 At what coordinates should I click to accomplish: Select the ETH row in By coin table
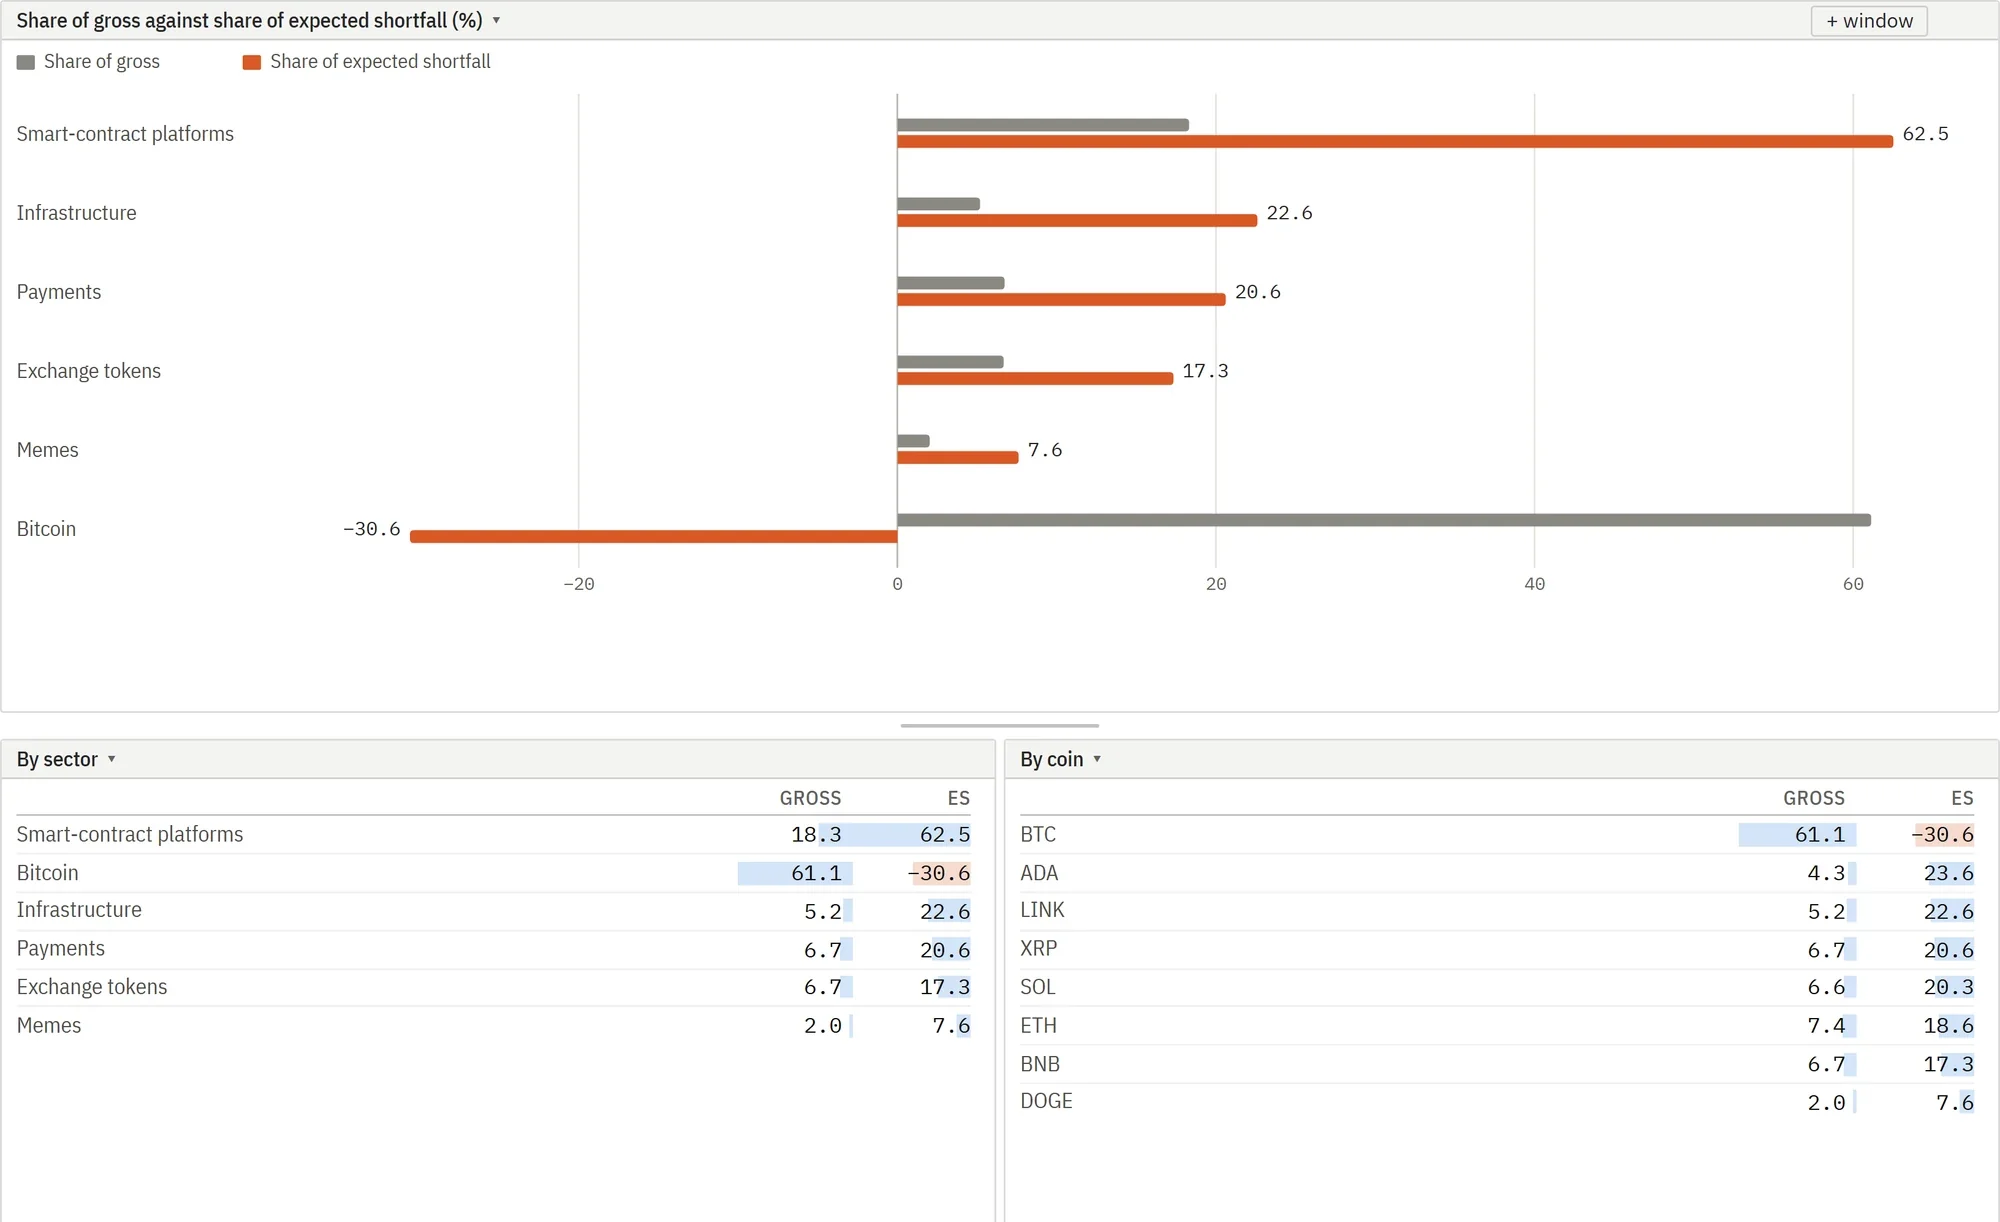coord(1497,1026)
